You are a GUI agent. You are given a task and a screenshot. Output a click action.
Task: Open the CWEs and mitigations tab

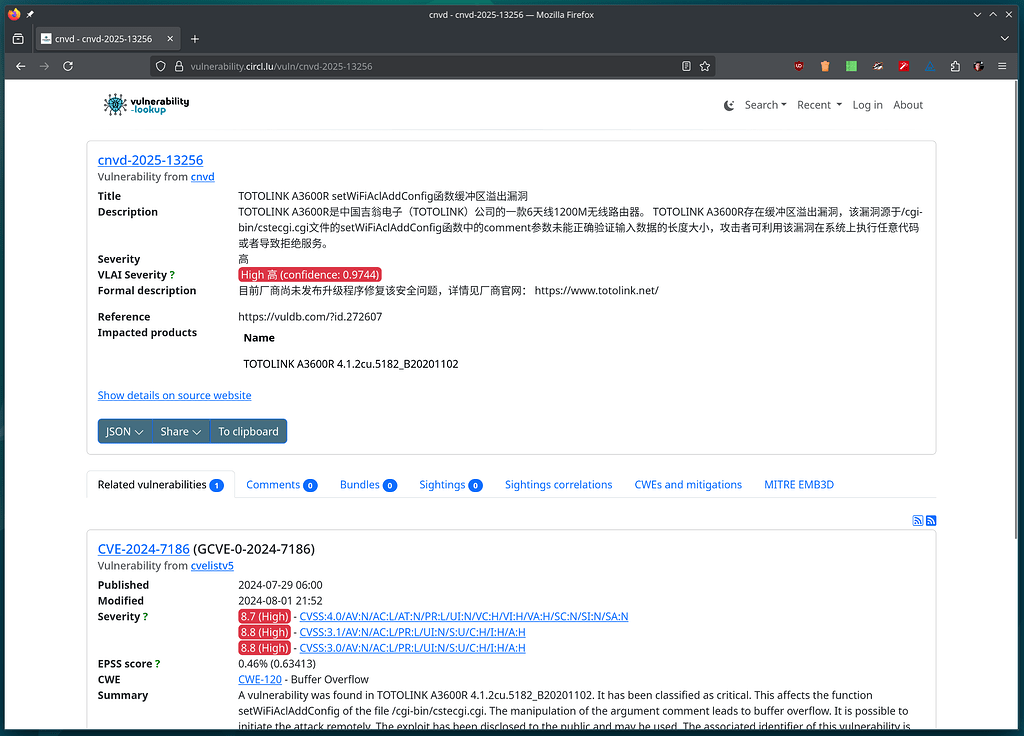click(688, 485)
